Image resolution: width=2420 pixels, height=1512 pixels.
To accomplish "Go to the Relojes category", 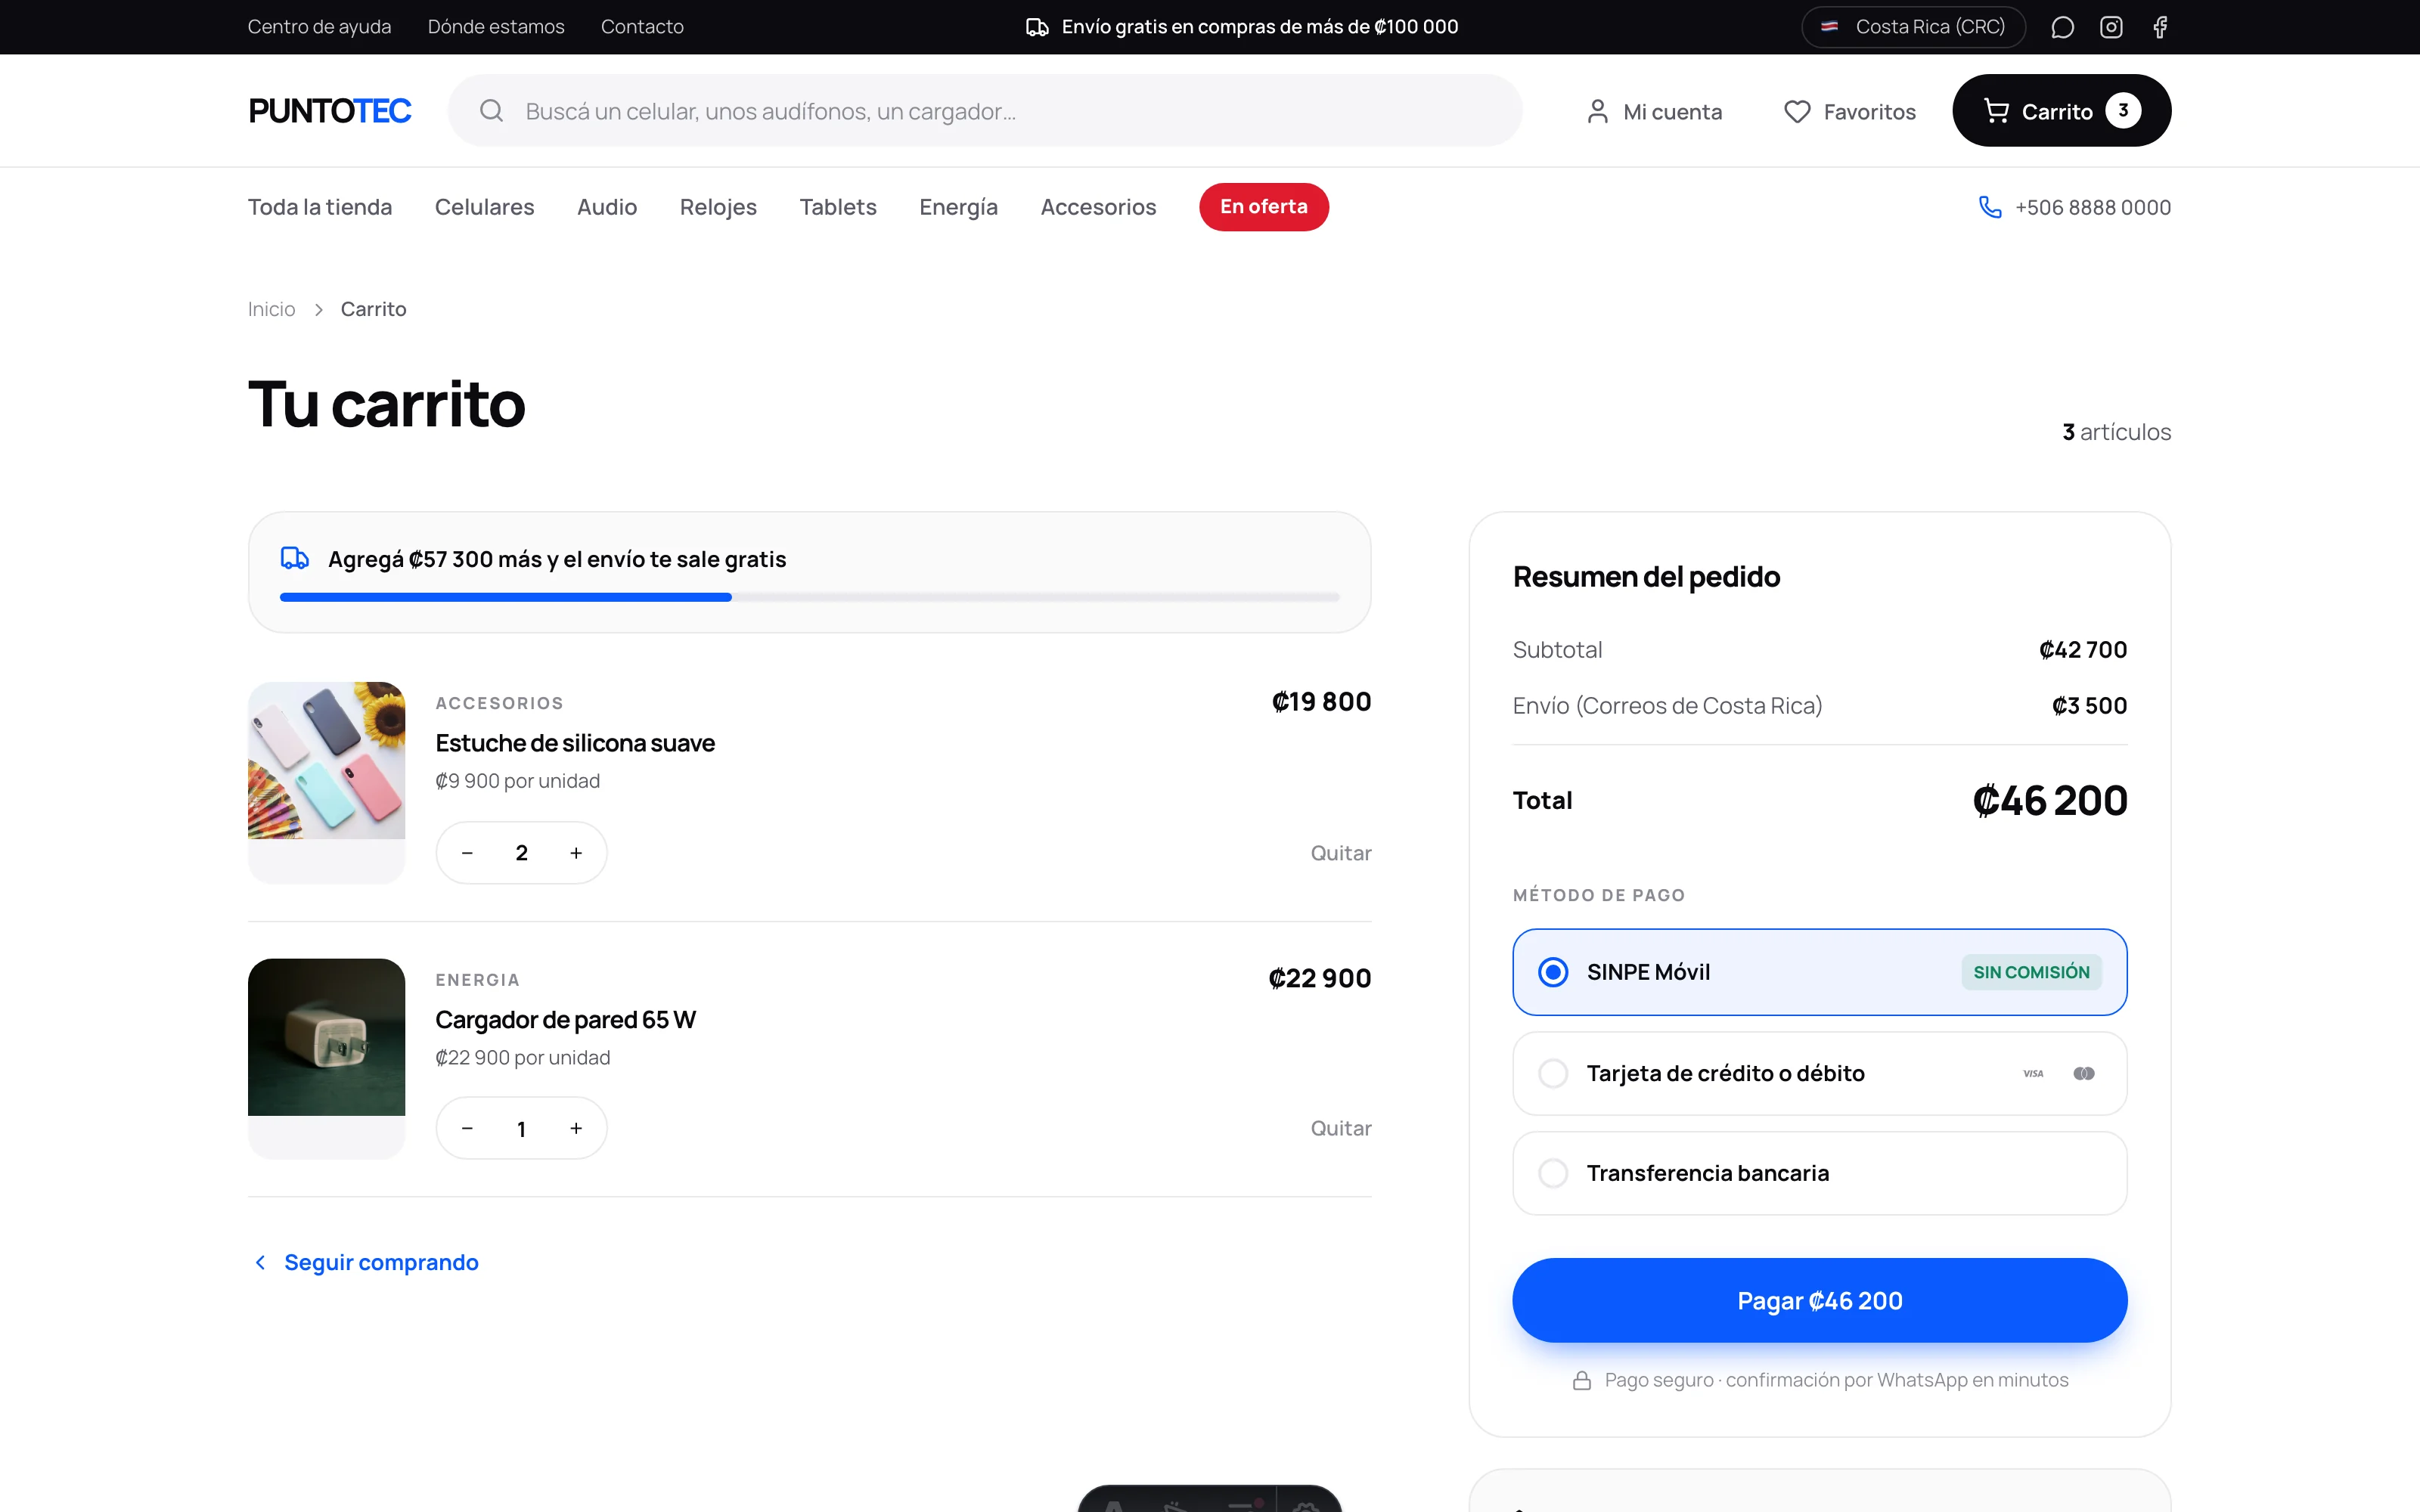I will pos(718,207).
